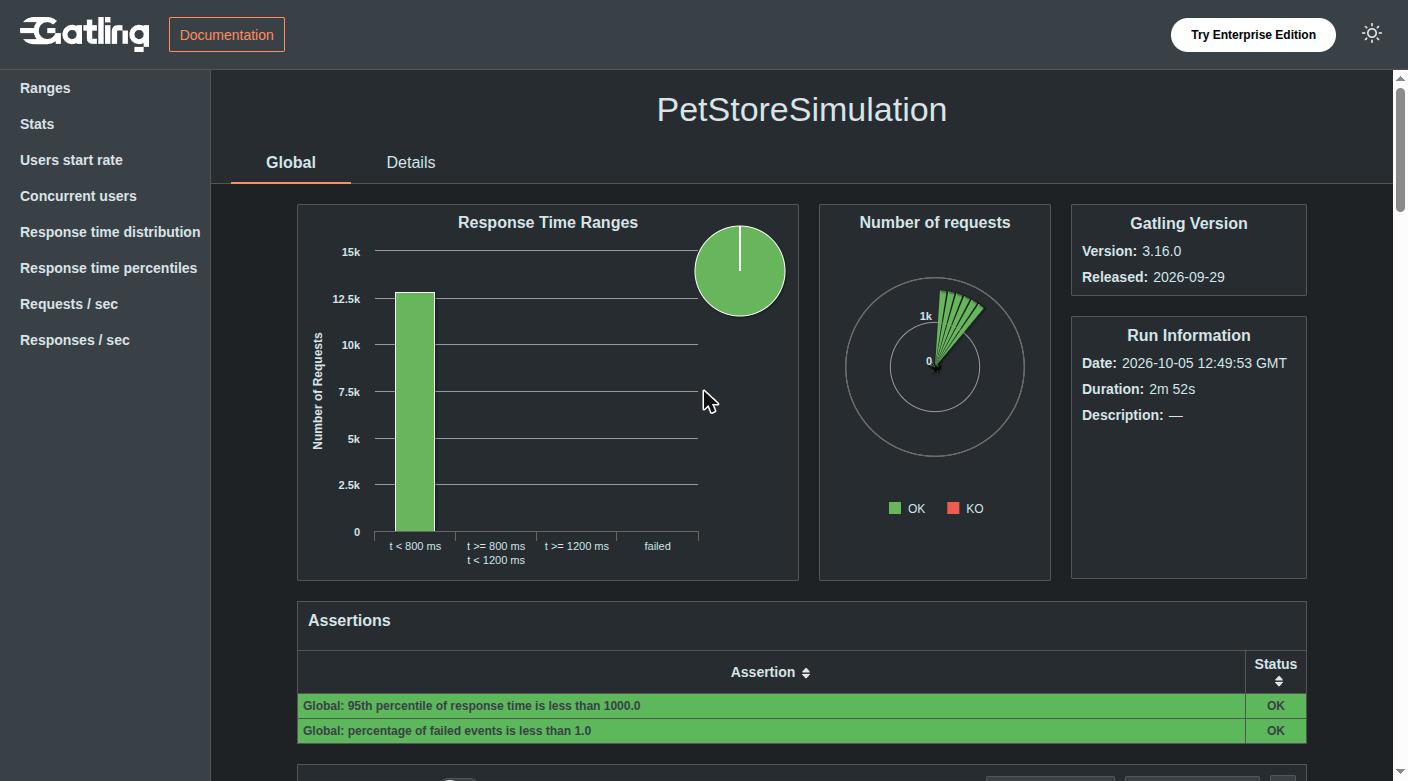
Task: Open Response time percentiles section
Action: [108, 268]
